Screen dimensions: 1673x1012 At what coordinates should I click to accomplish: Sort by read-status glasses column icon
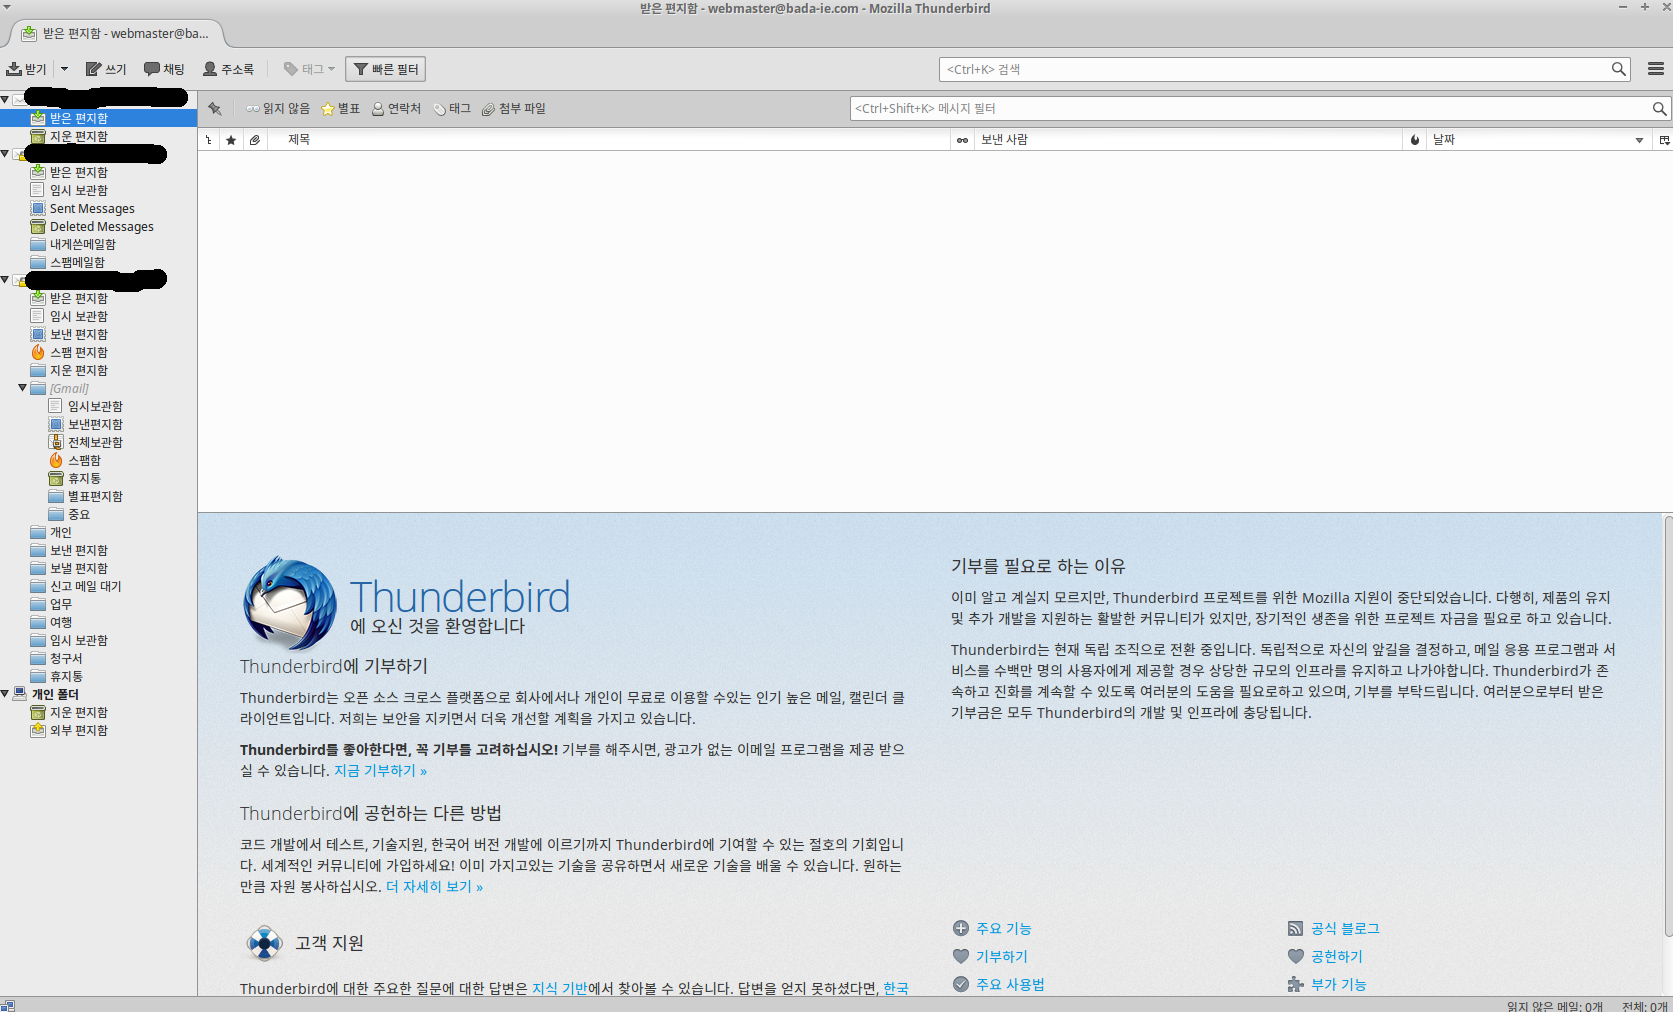[962, 140]
